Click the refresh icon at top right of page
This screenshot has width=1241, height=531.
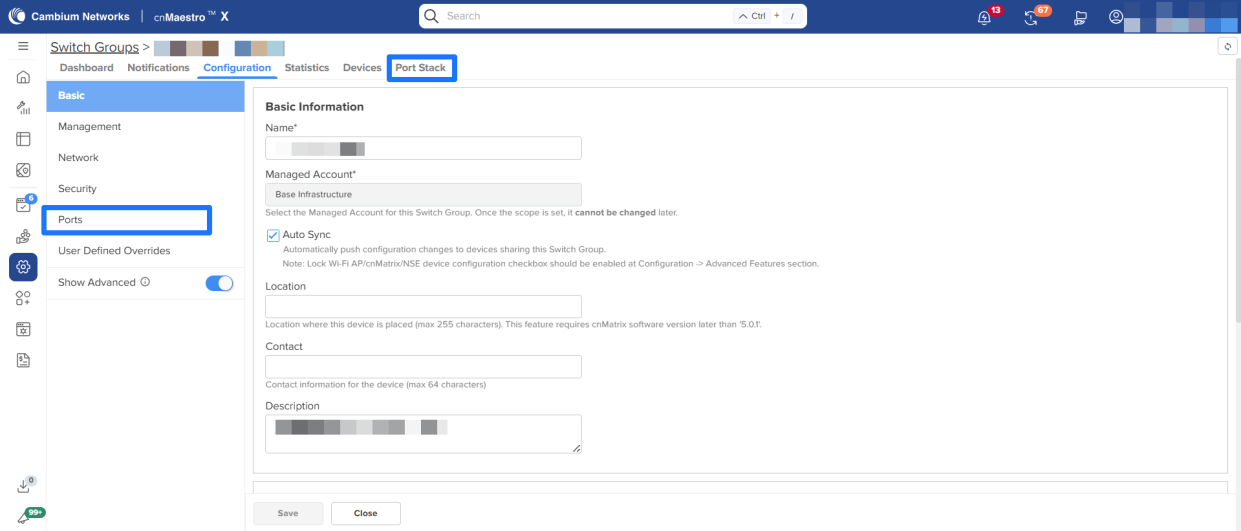tap(1227, 47)
